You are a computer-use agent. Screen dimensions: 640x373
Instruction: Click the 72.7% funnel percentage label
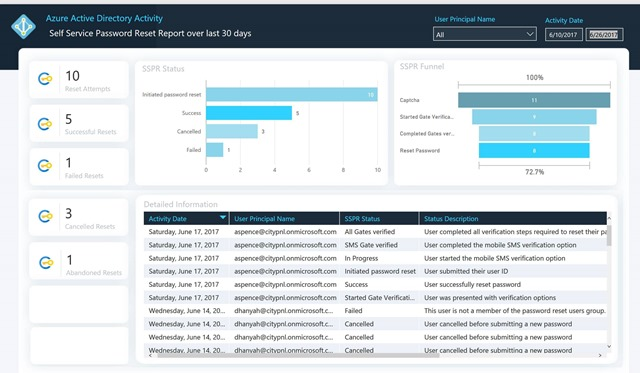534,172
